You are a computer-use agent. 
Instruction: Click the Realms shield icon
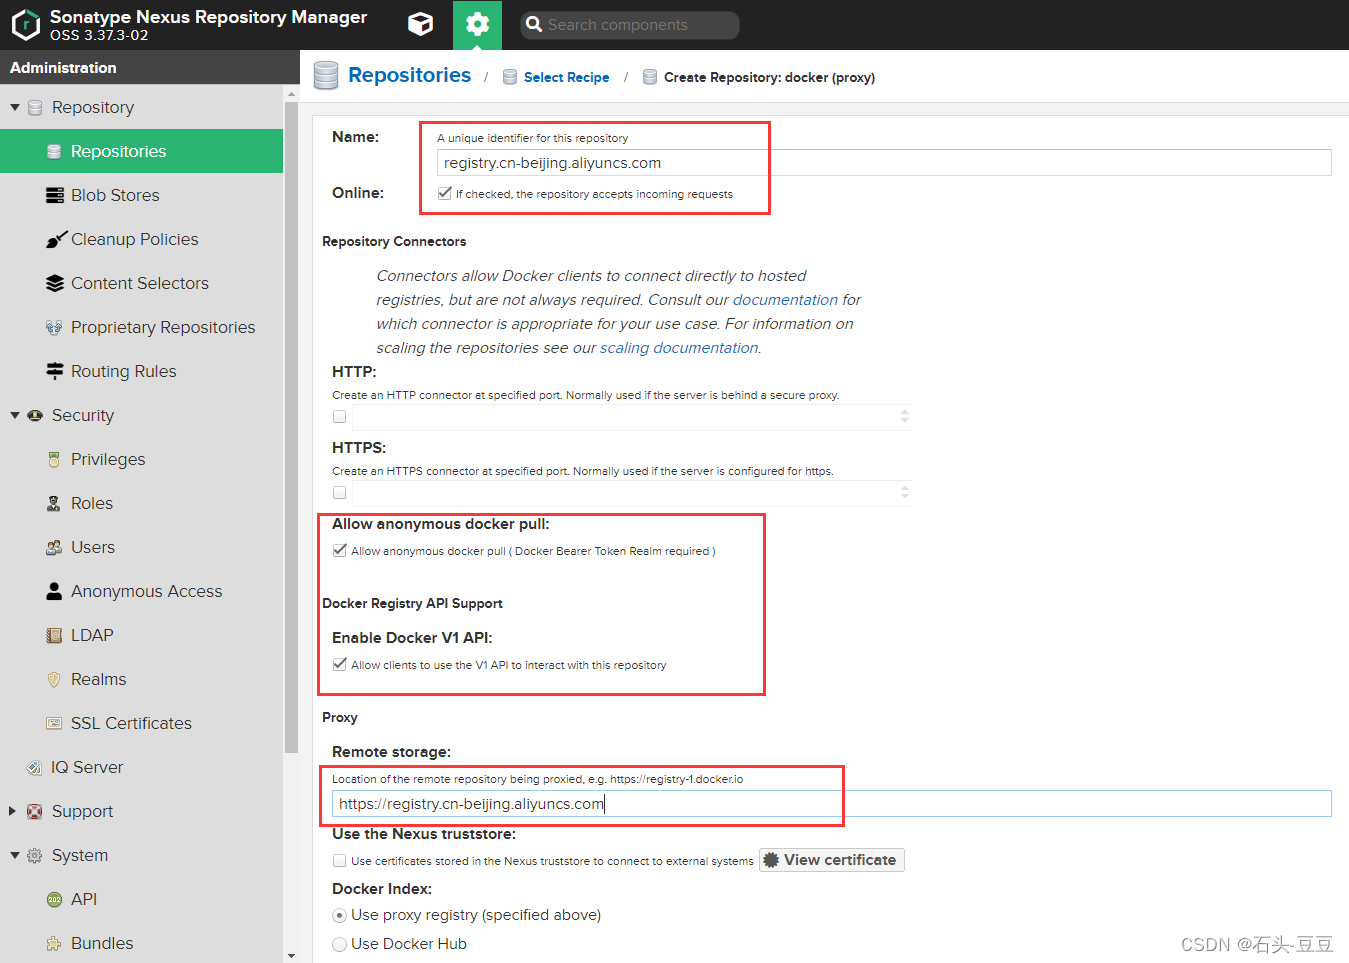tap(55, 679)
